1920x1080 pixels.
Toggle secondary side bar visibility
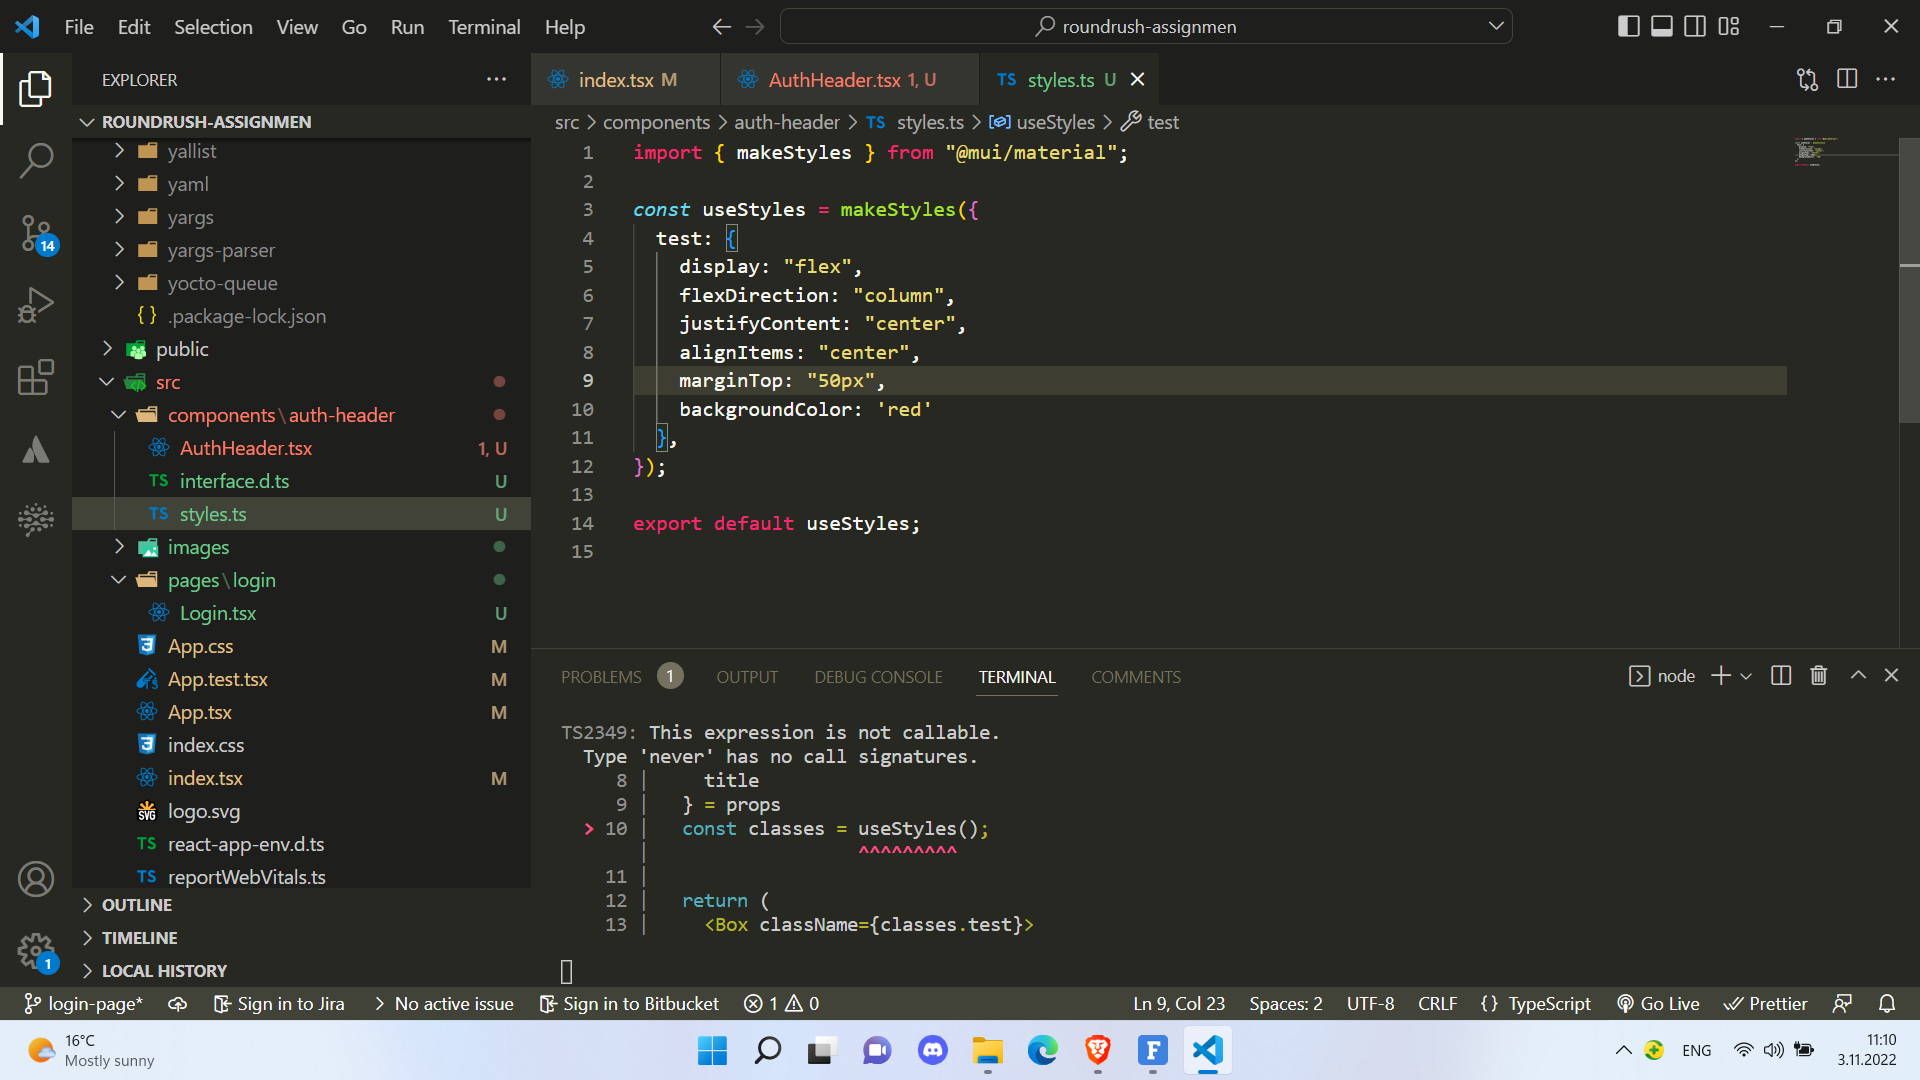pos(1695,27)
